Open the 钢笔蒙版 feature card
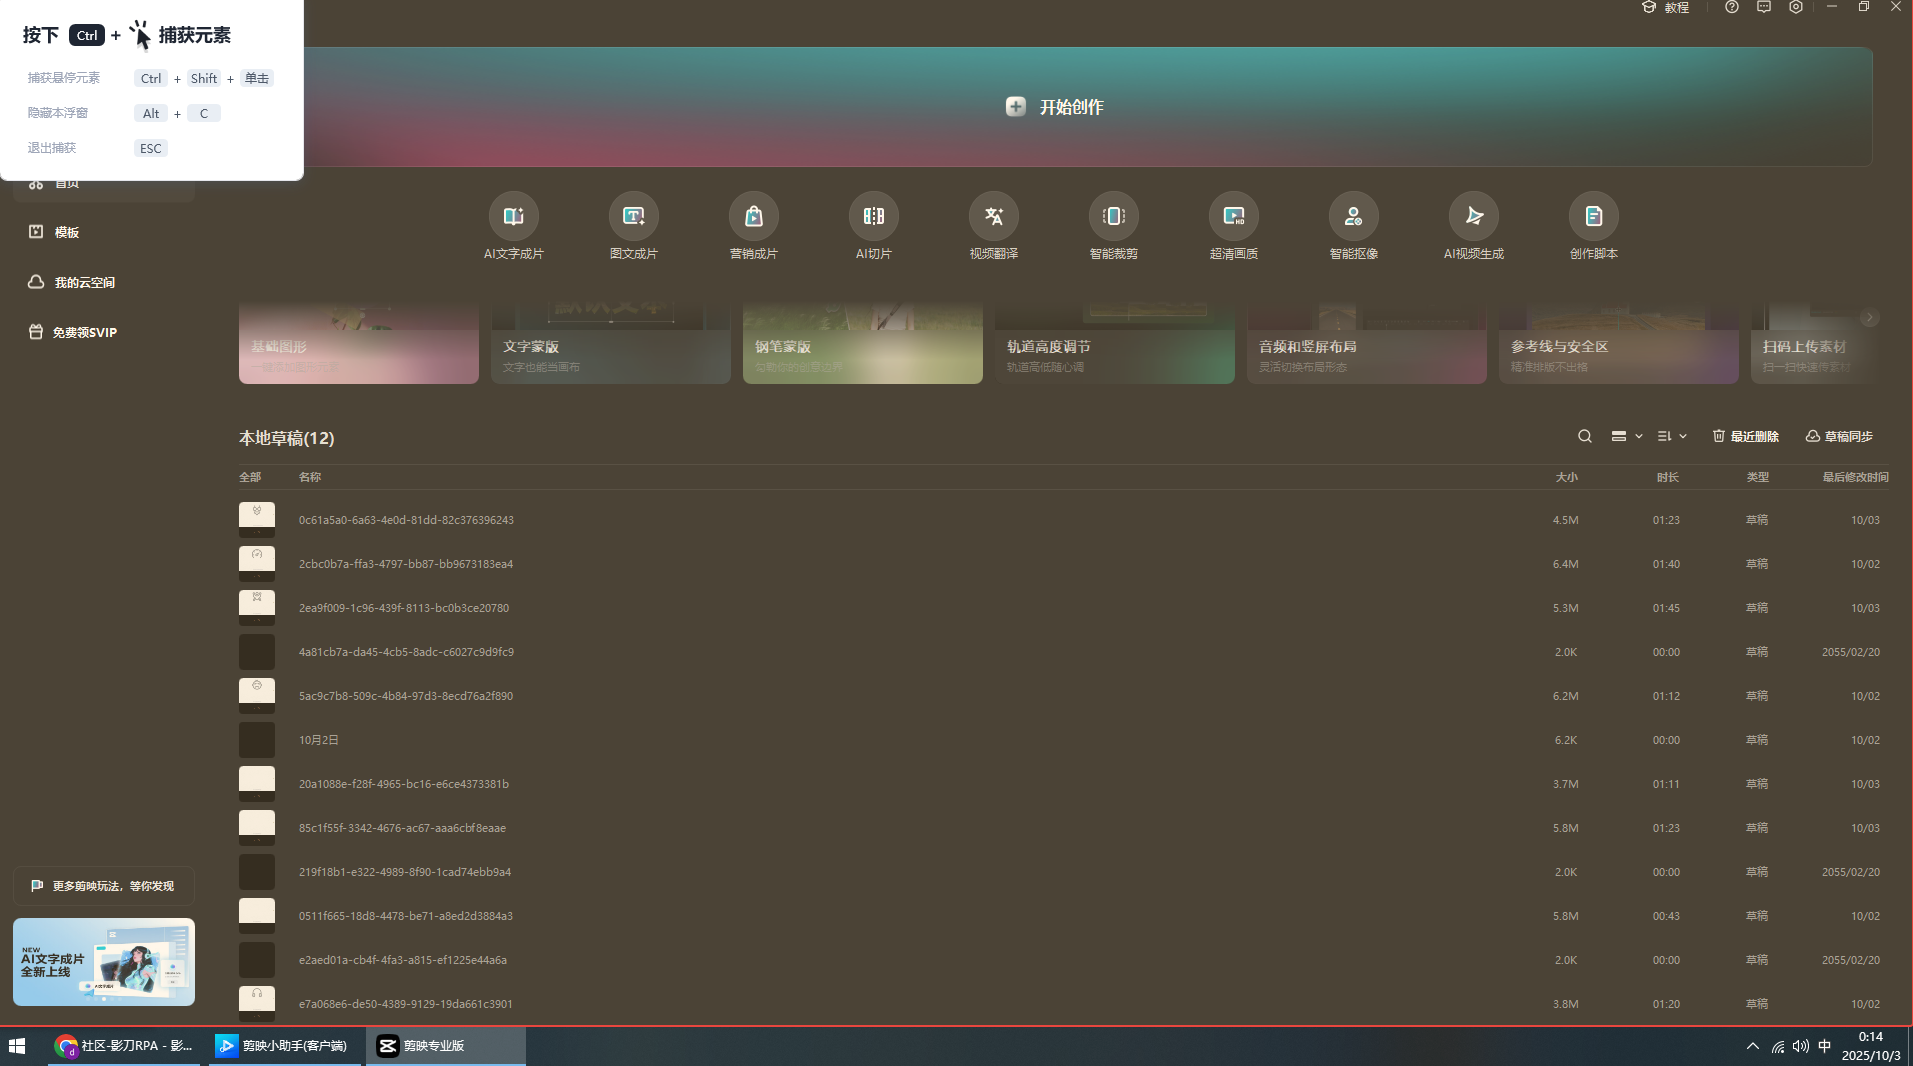The height and width of the screenshot is (1066, 1913). tap(863, 344)
